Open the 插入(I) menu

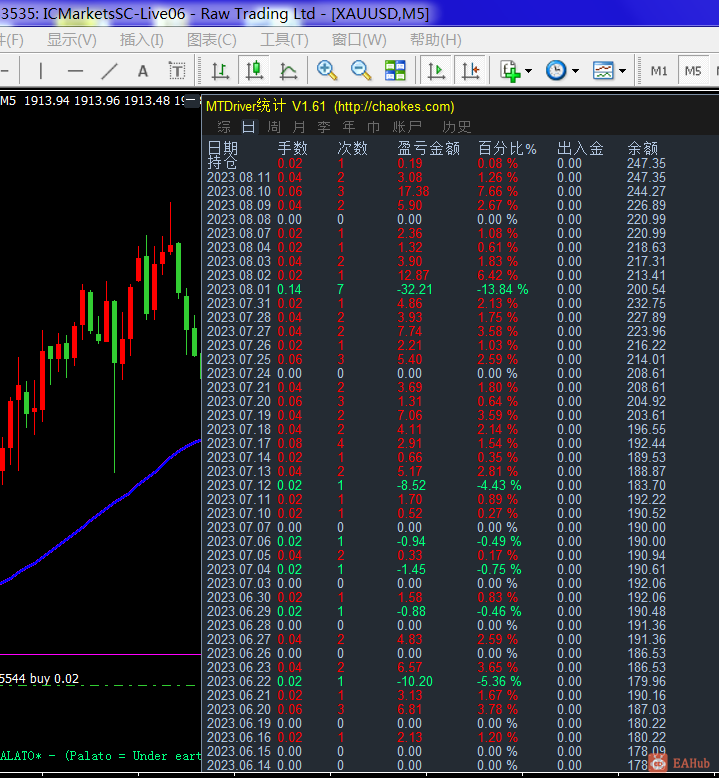141,40
